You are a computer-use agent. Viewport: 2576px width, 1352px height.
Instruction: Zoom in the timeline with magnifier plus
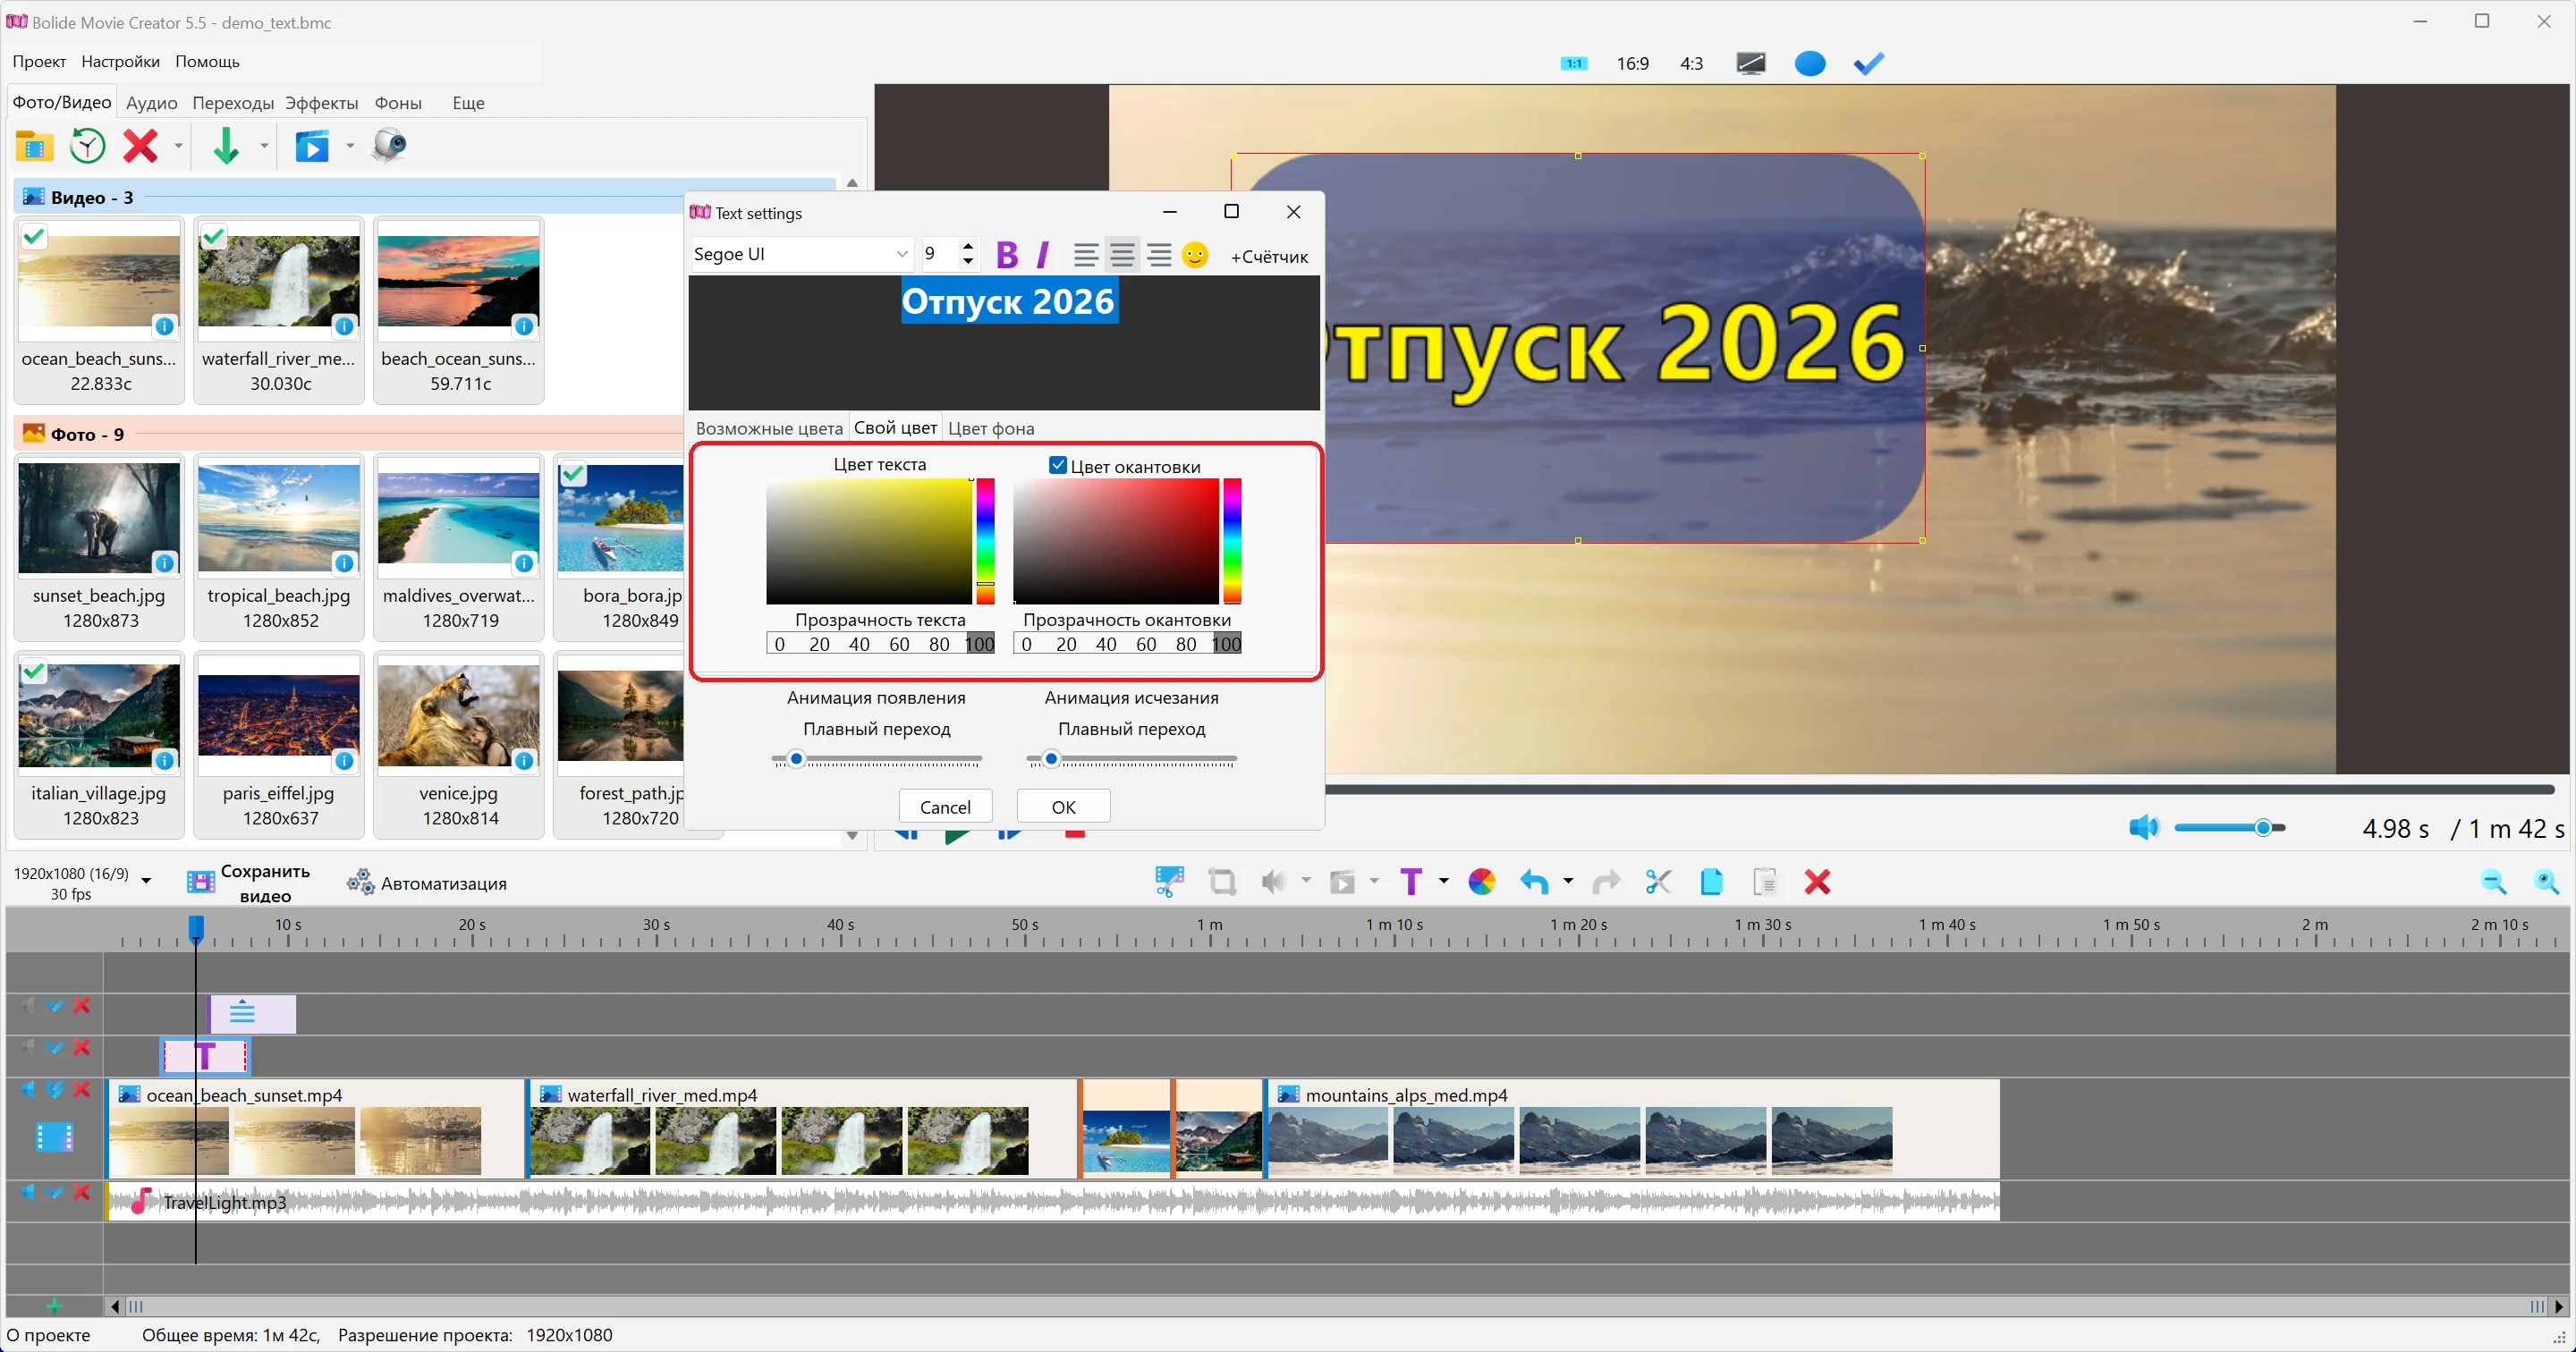(x=2546, y=881)
